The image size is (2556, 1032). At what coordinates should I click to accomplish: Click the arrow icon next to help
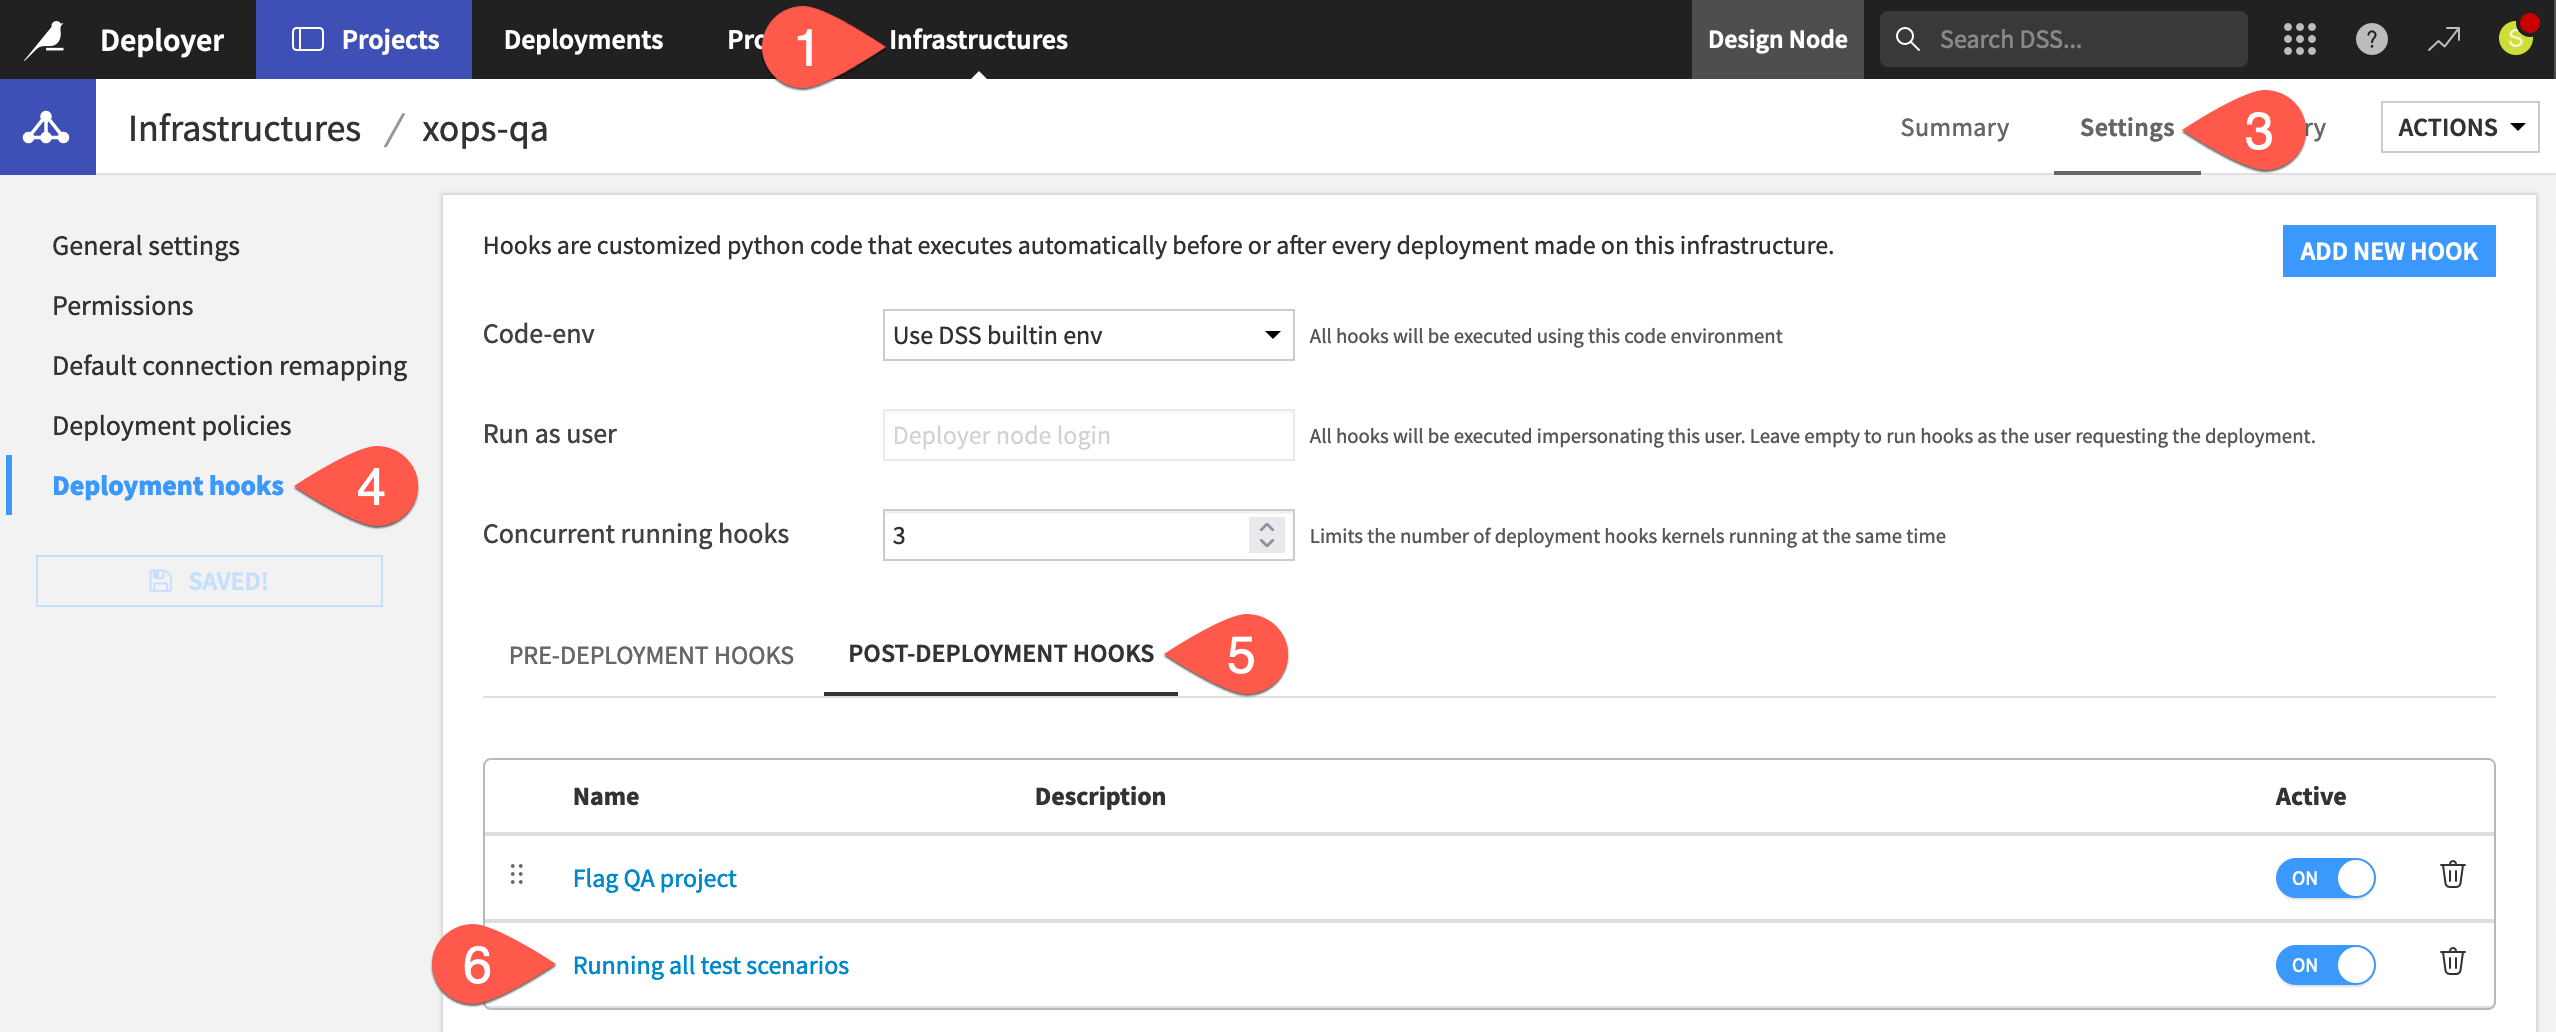(x=2443, y=39)
